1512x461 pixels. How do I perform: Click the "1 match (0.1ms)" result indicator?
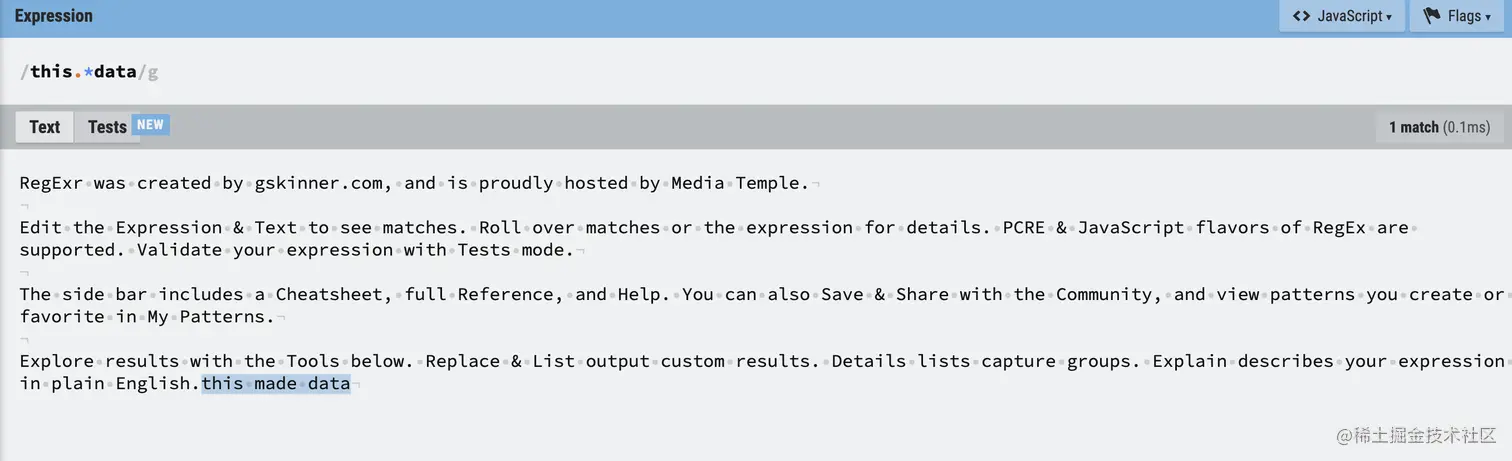1439,127
